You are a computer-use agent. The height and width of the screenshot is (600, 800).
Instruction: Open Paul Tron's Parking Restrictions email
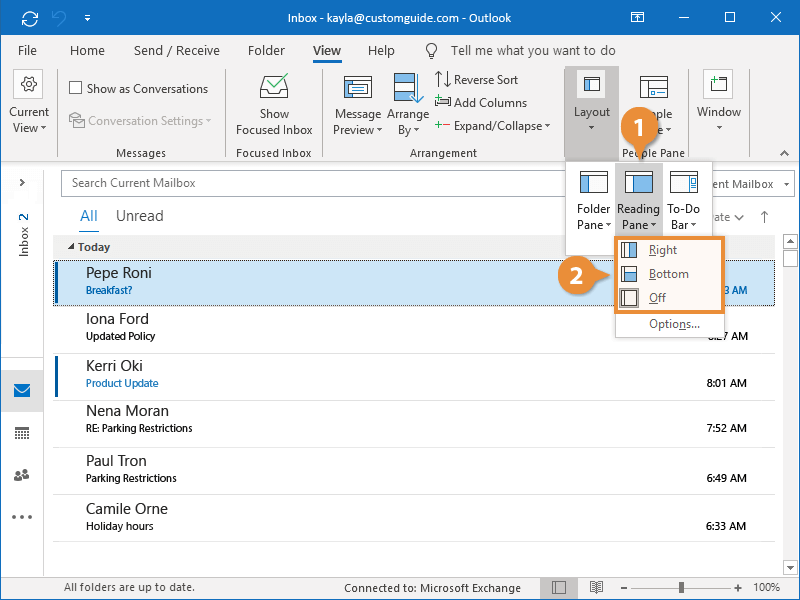pos(414,470)
